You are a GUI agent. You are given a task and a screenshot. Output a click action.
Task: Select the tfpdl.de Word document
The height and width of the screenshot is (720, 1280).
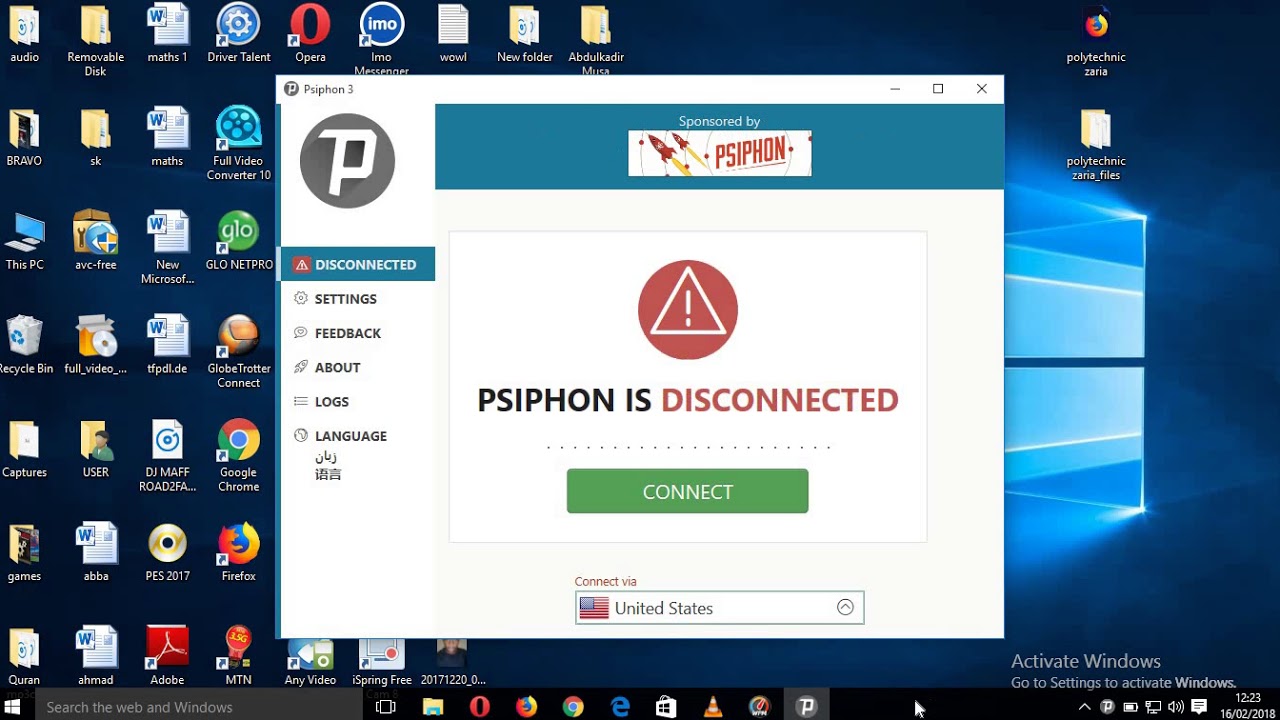167,345
